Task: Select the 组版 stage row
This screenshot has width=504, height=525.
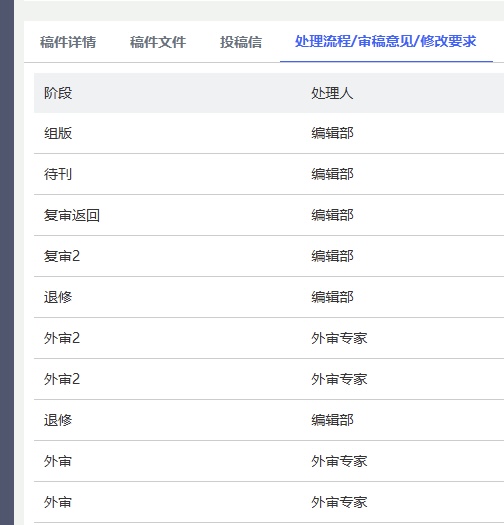Action: [269, 133]
